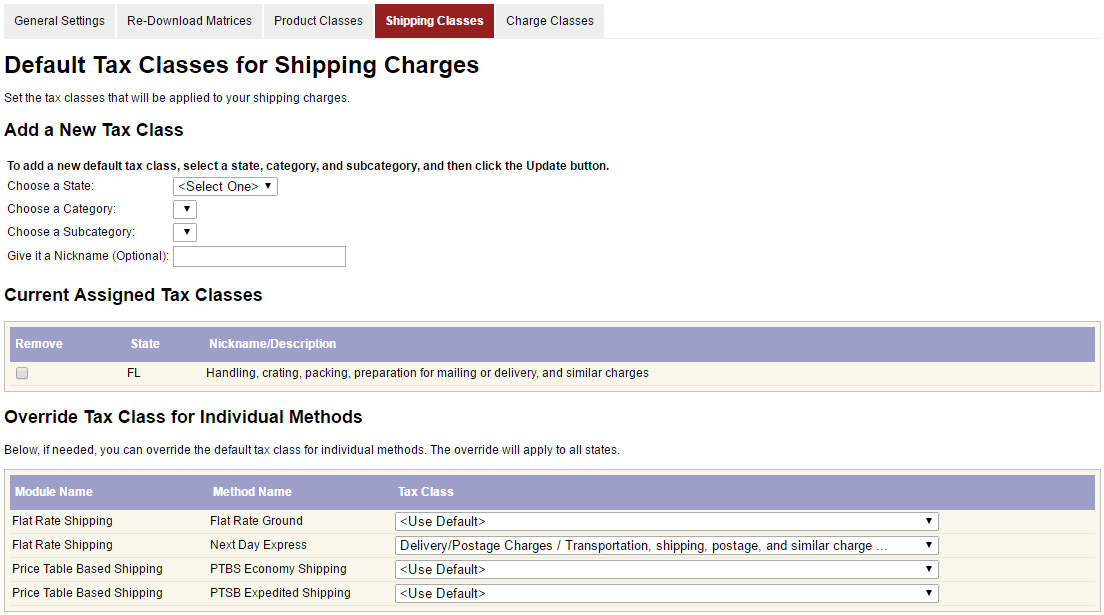Expand the Choose a Subcategory dropdown
The width and height of the screenshot is (1104, 615).
click(x=185, y=232)
